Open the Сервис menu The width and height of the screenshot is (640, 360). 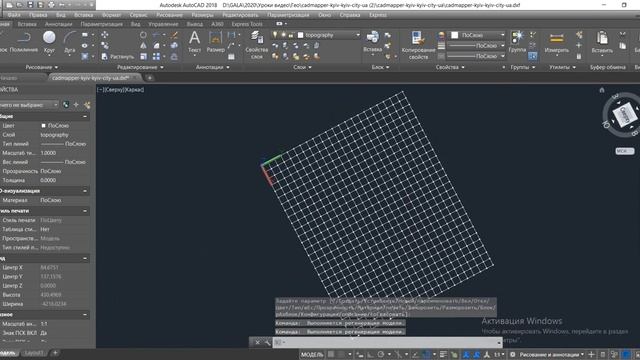coord(138,15)
